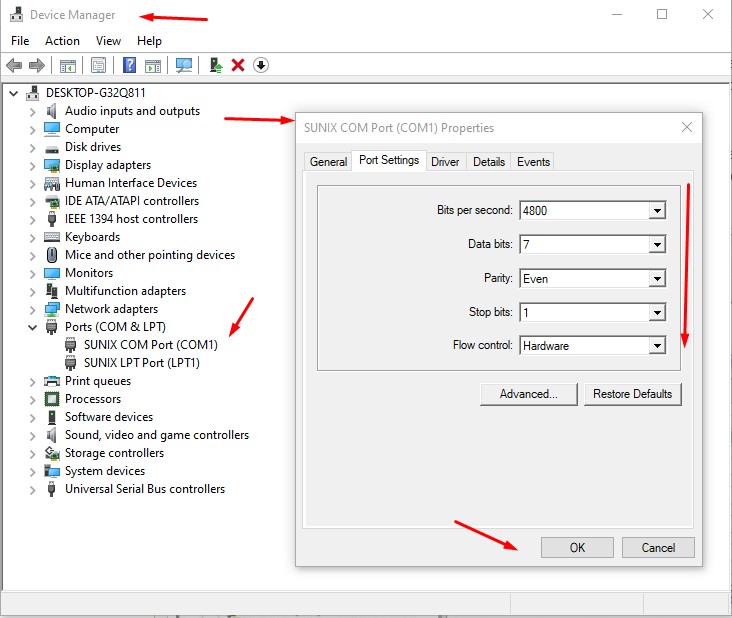Click the Universal Serial Bus controllers icon
Screen dimensions: 732x618
(52, 489)
